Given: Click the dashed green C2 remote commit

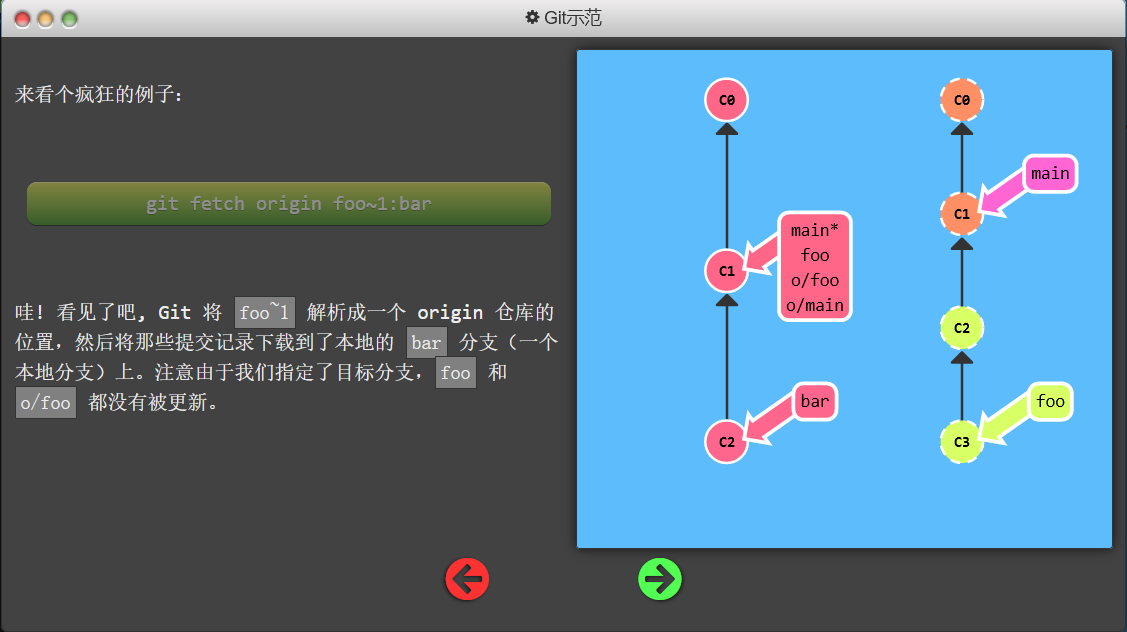Looking at the screenshot, I should point(962,327).
